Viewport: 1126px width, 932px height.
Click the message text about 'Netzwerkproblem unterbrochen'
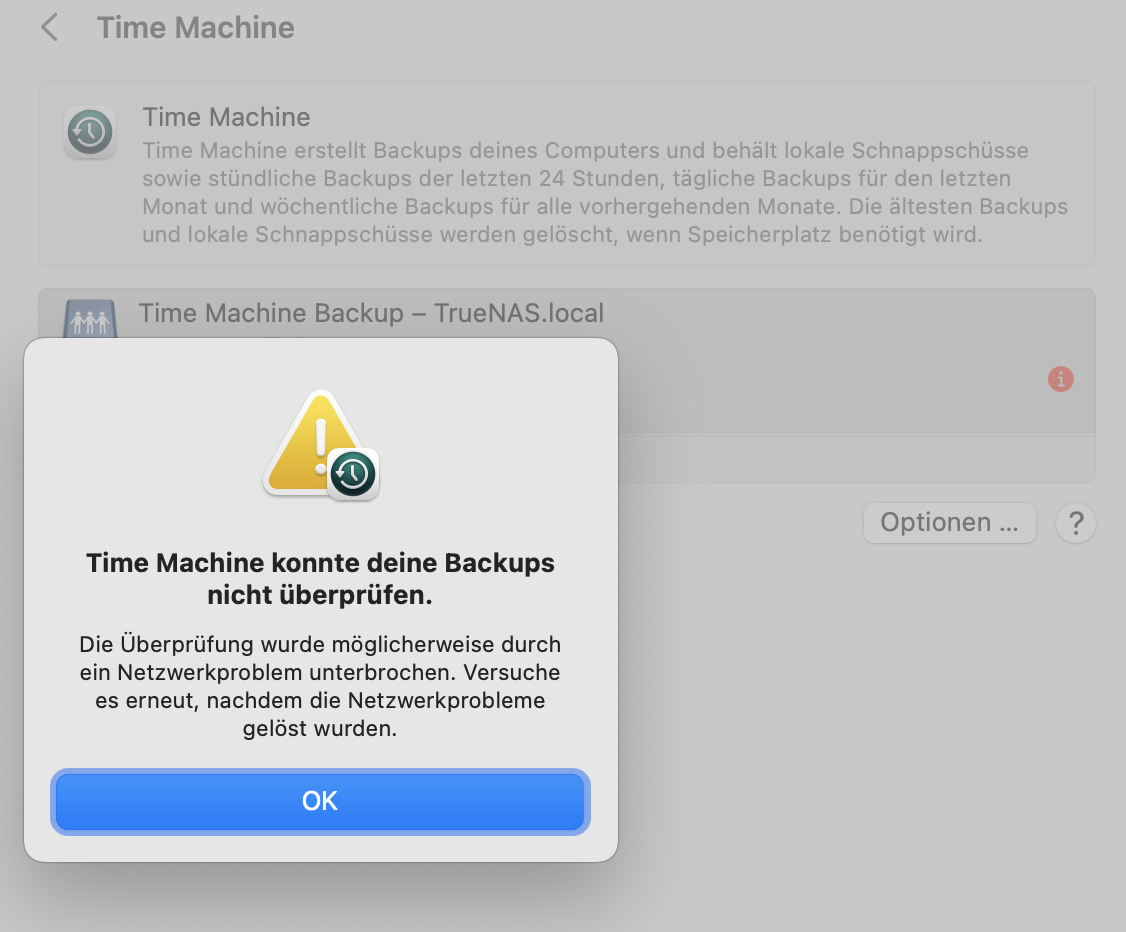pos(320,686)
